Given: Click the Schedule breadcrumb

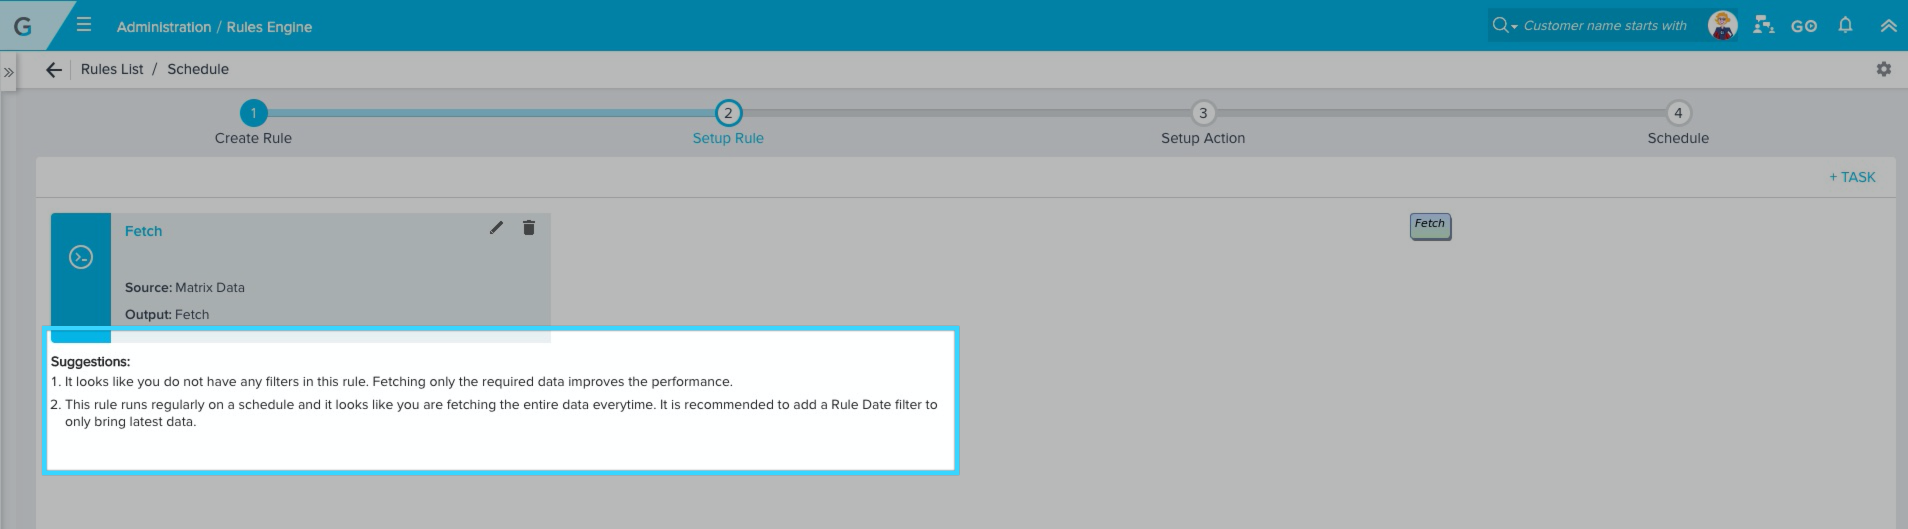Looking at the screenshot, I should pyautogui.click(x=198, y=69).
